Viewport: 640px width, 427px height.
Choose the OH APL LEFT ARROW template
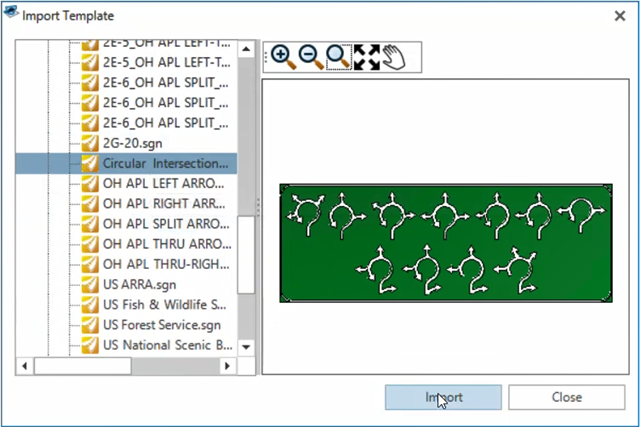[163, 184]
